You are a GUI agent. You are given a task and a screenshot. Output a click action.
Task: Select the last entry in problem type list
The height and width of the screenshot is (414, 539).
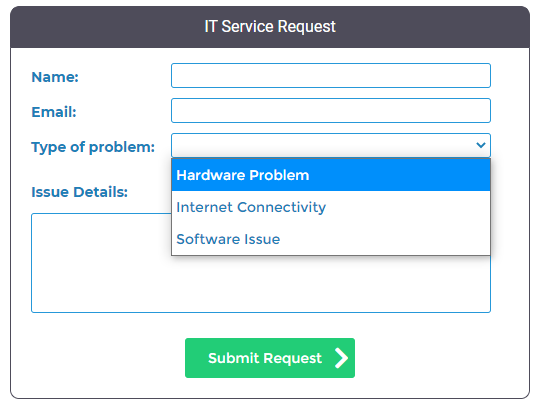(331, 239)
